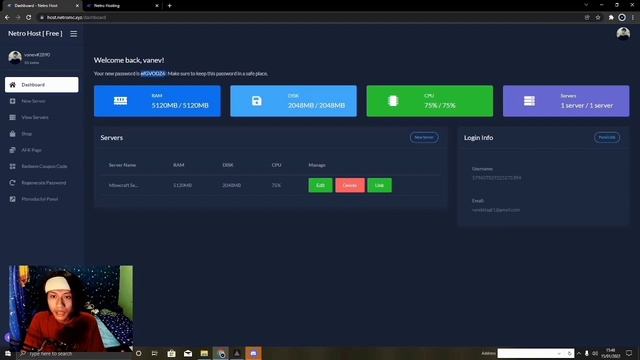Image resolution: width=640 pixels, height=360 pixels.
Task: Toggle the sidebar hamburger menu
Action: coord(73,34)
